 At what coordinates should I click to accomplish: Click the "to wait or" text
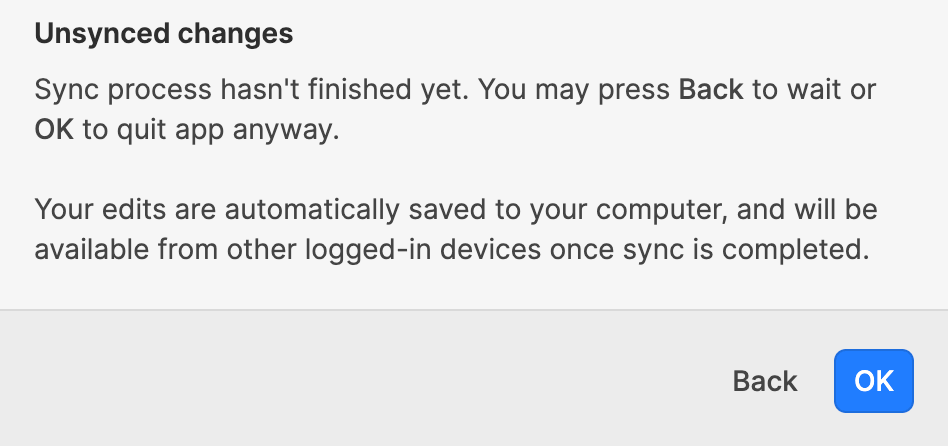(814, 90)
